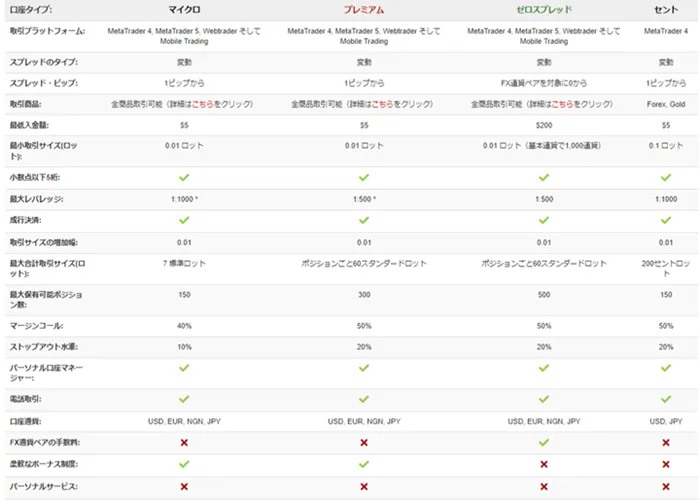The height and width of the screenshot is (502, 700).
Task: Open the こちら link in プレミアム column
Action: click(383, 104)
